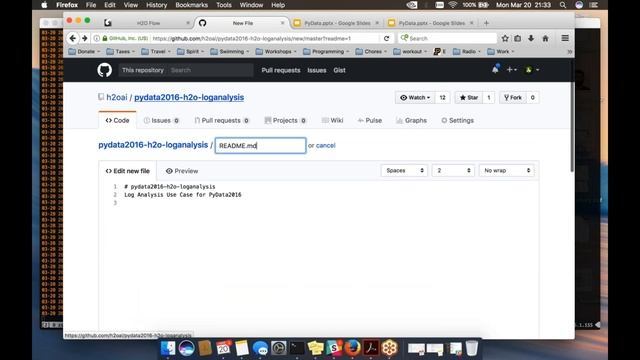Open the Bookmarks menu in menu bar

pos(191,5)
